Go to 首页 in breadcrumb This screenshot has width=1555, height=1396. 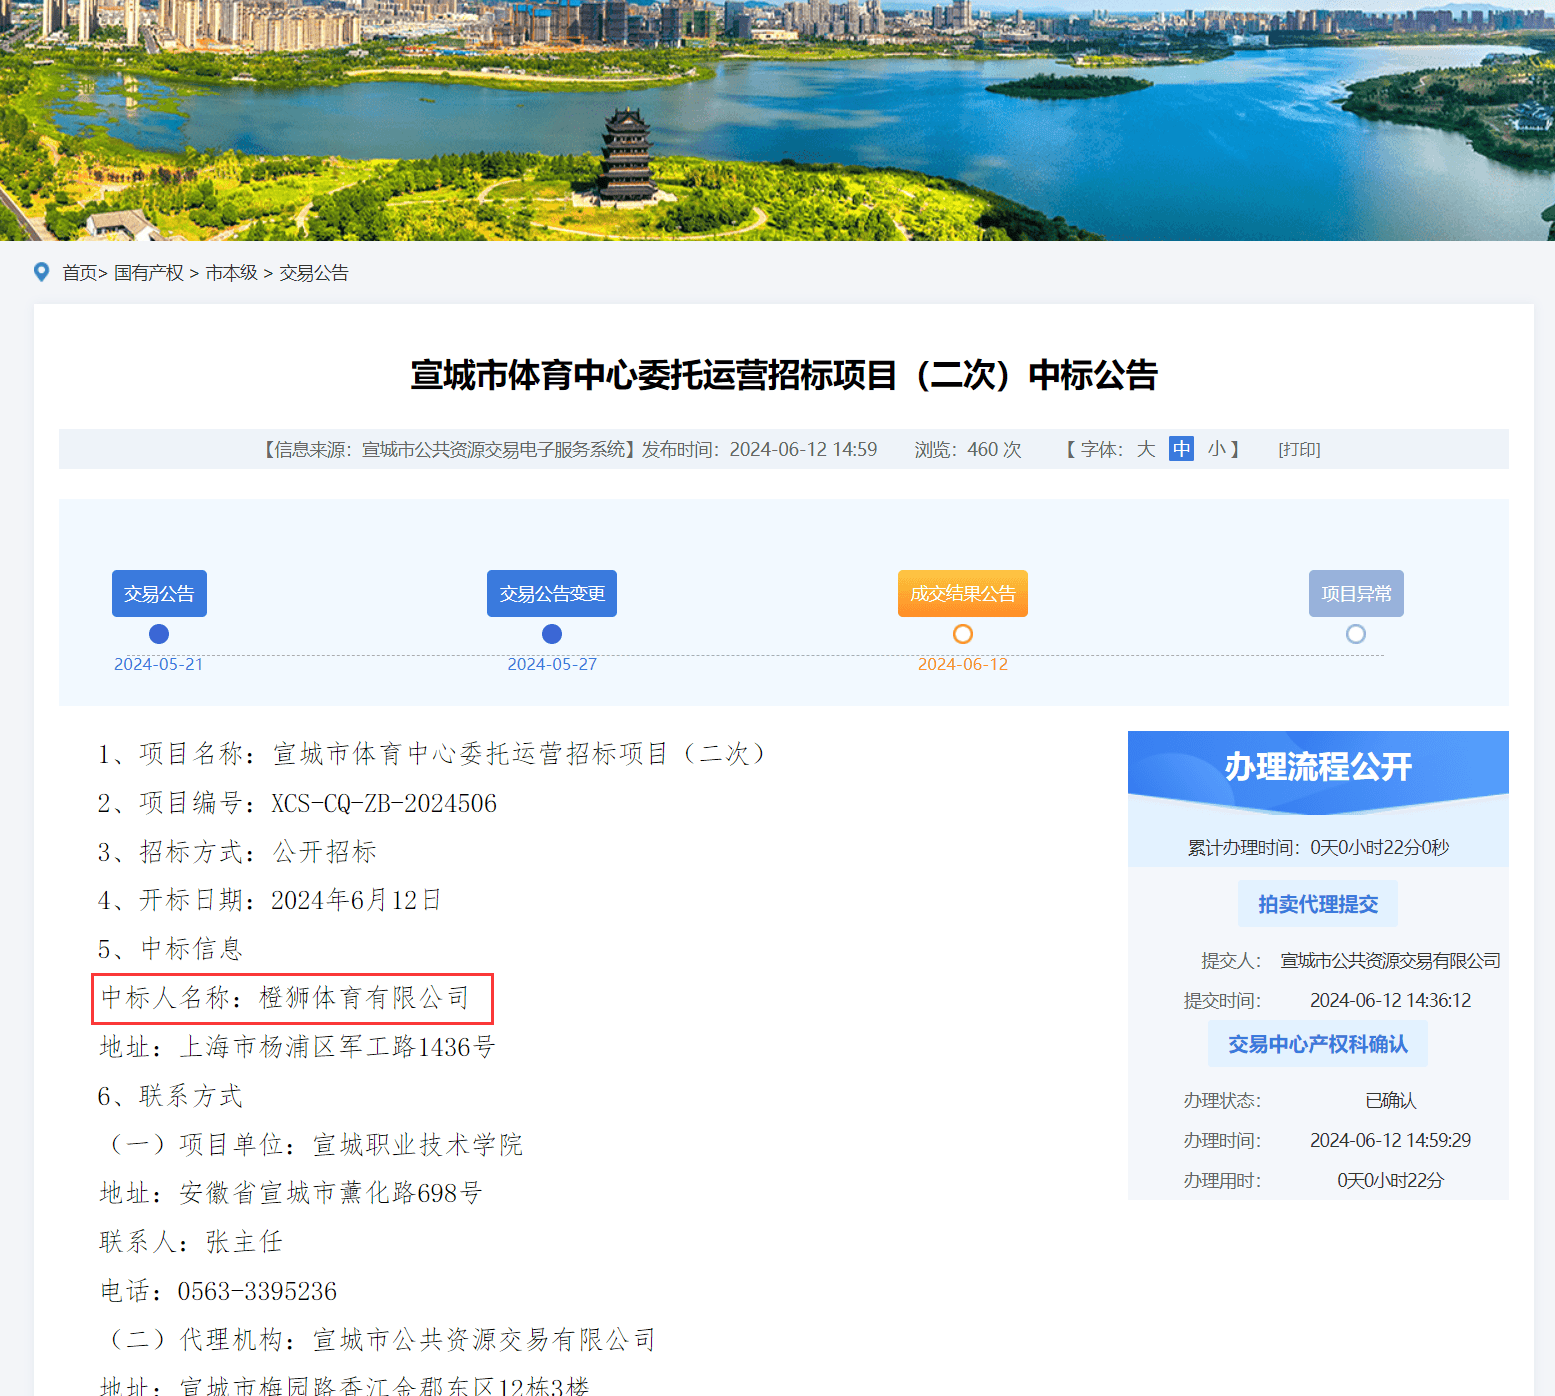(80, 273)
